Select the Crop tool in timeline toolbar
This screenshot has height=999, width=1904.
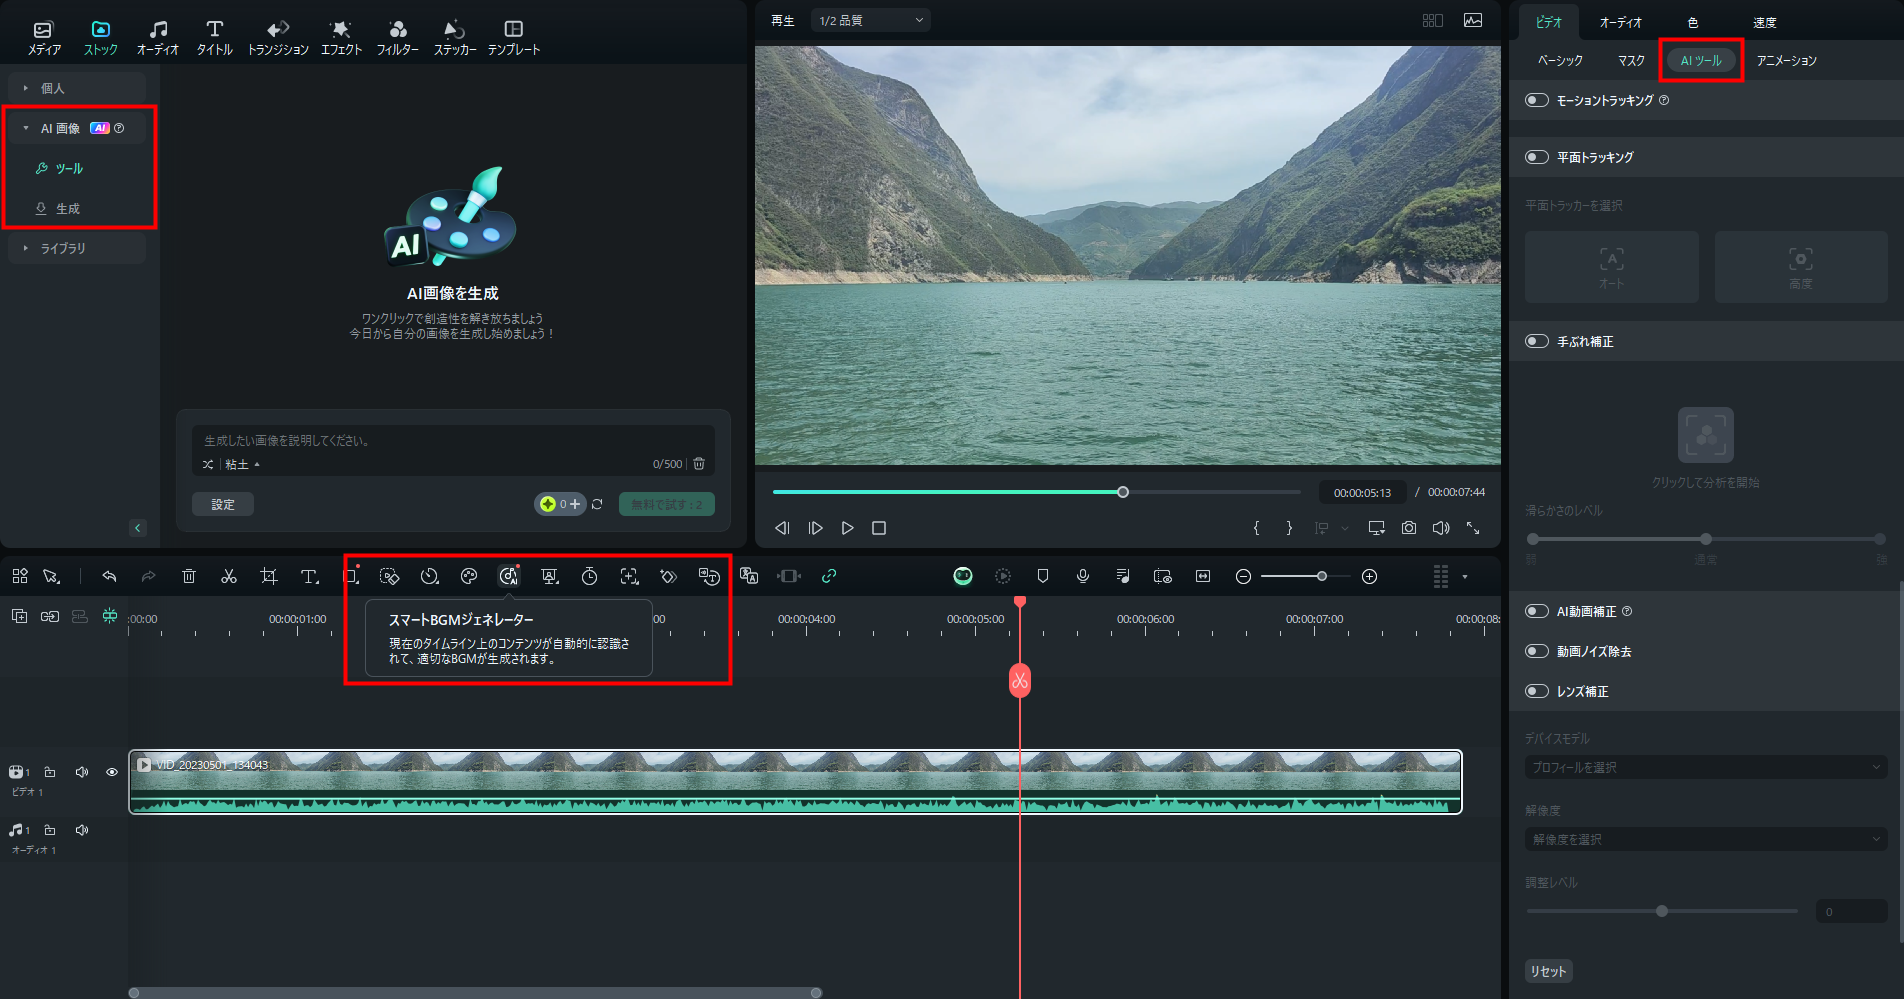tap(268, 576)
